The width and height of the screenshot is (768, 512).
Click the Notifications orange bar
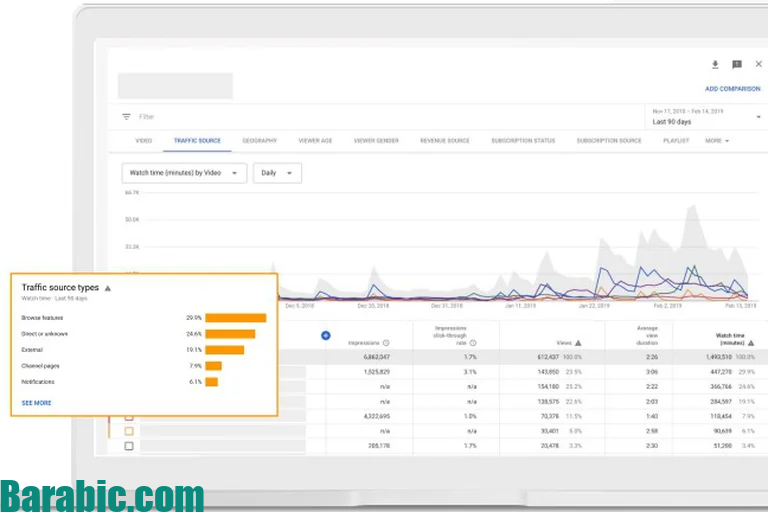(x=212, y=382)
